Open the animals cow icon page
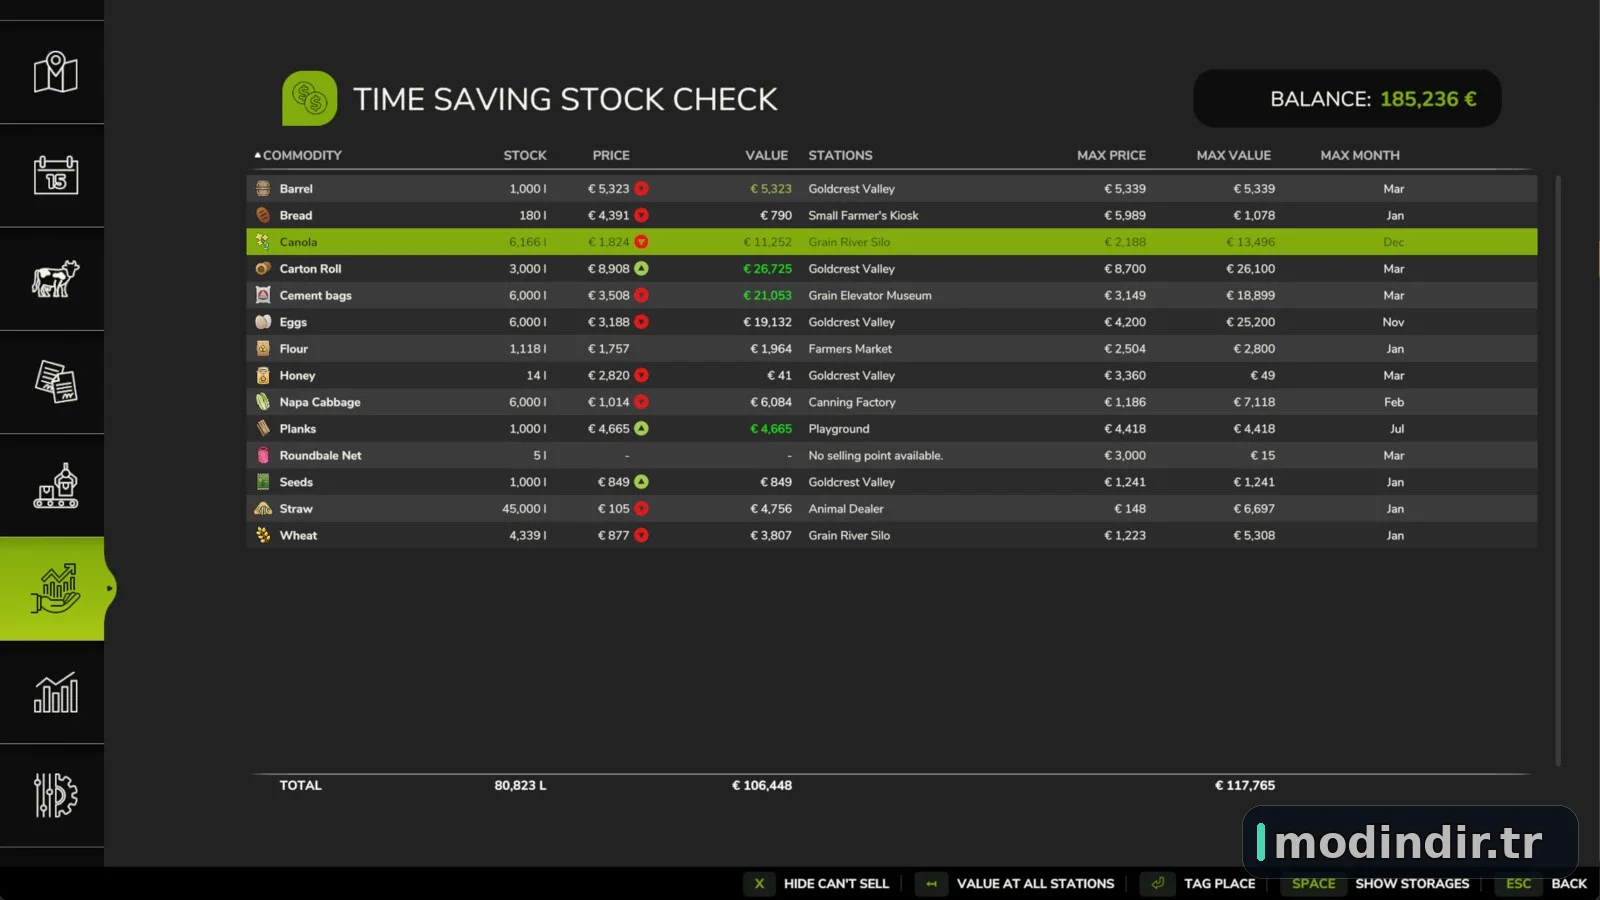 (x=55, y=279)
